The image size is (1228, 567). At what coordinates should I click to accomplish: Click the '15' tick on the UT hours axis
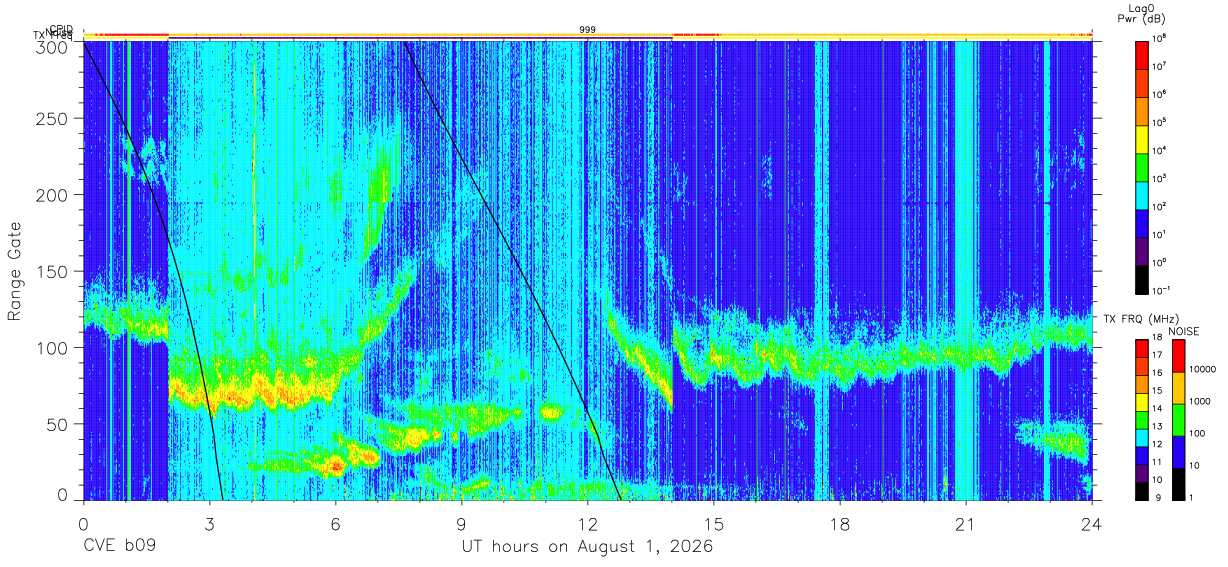click(x=714, y=522)
